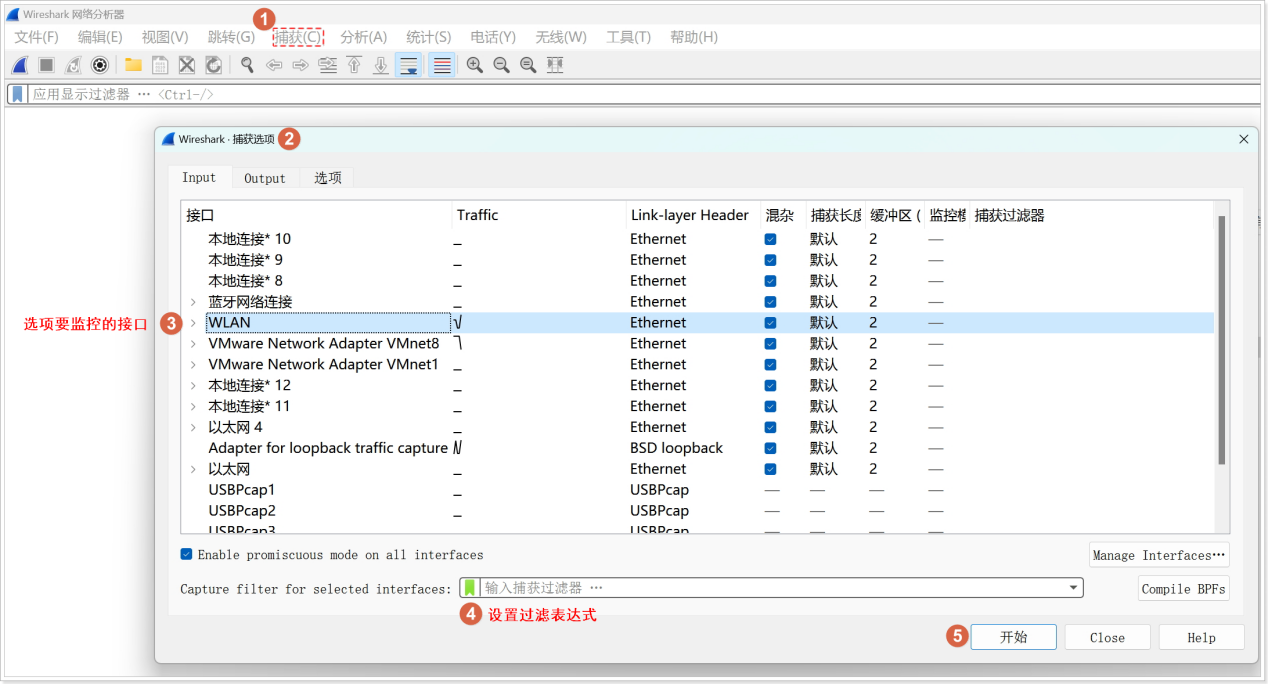Disable promiscuous mode on all interfaces
The image size is (1268, 684).
[x=186, y=554]
